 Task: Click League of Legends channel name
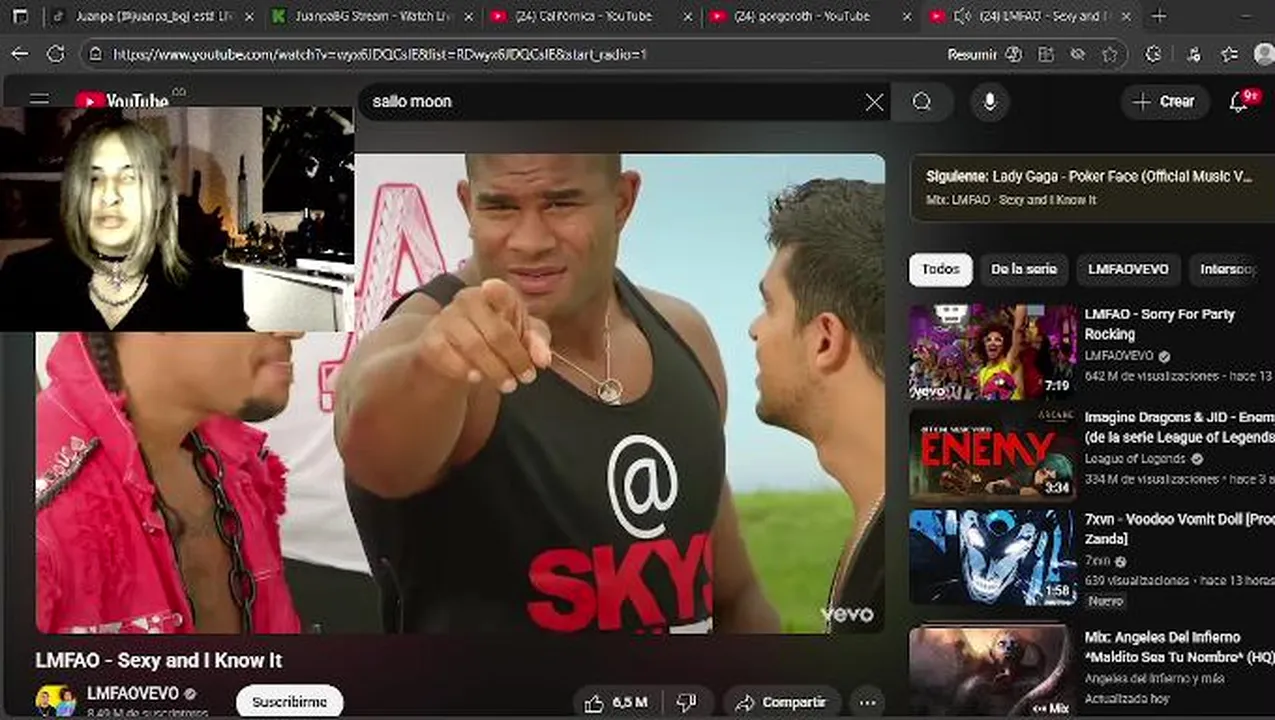(1134, 459)
